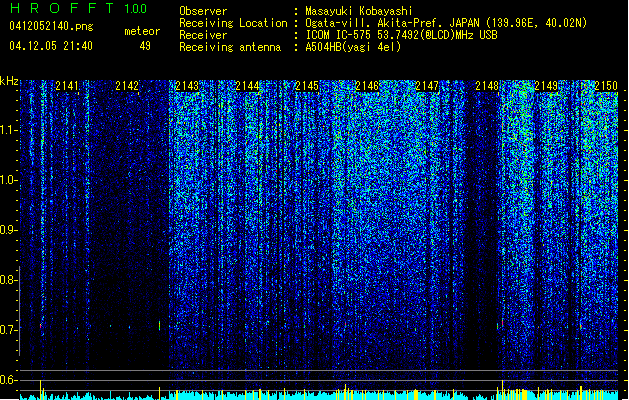
Task: Click the 0.7 kHz axis tick label
Action: (8, 330)
